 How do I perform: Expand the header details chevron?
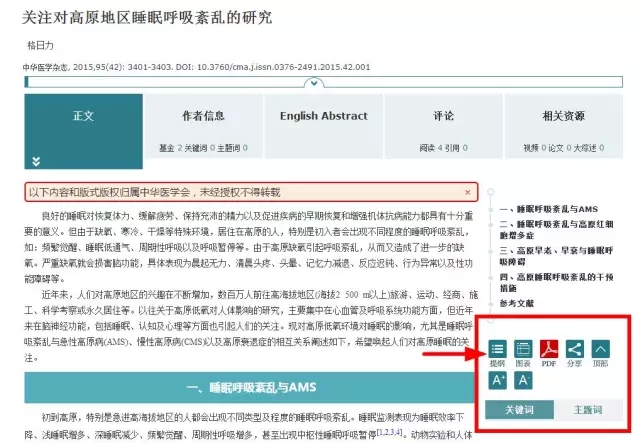point(314,83)
